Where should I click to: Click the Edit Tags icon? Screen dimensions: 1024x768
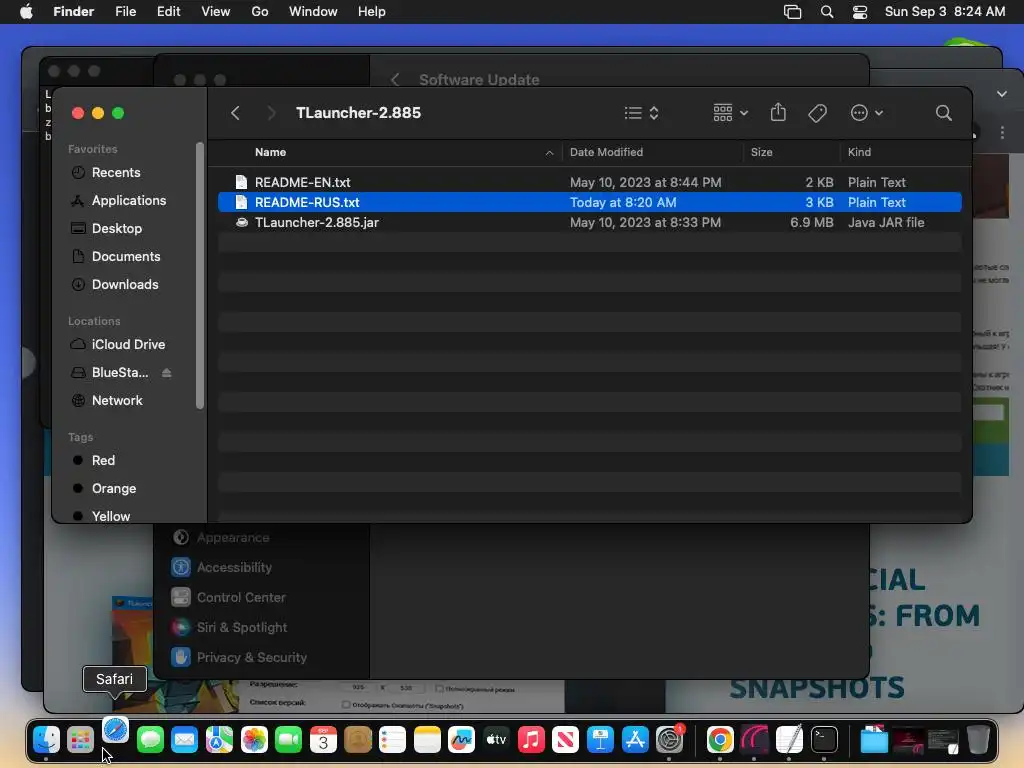coord(817,113)
